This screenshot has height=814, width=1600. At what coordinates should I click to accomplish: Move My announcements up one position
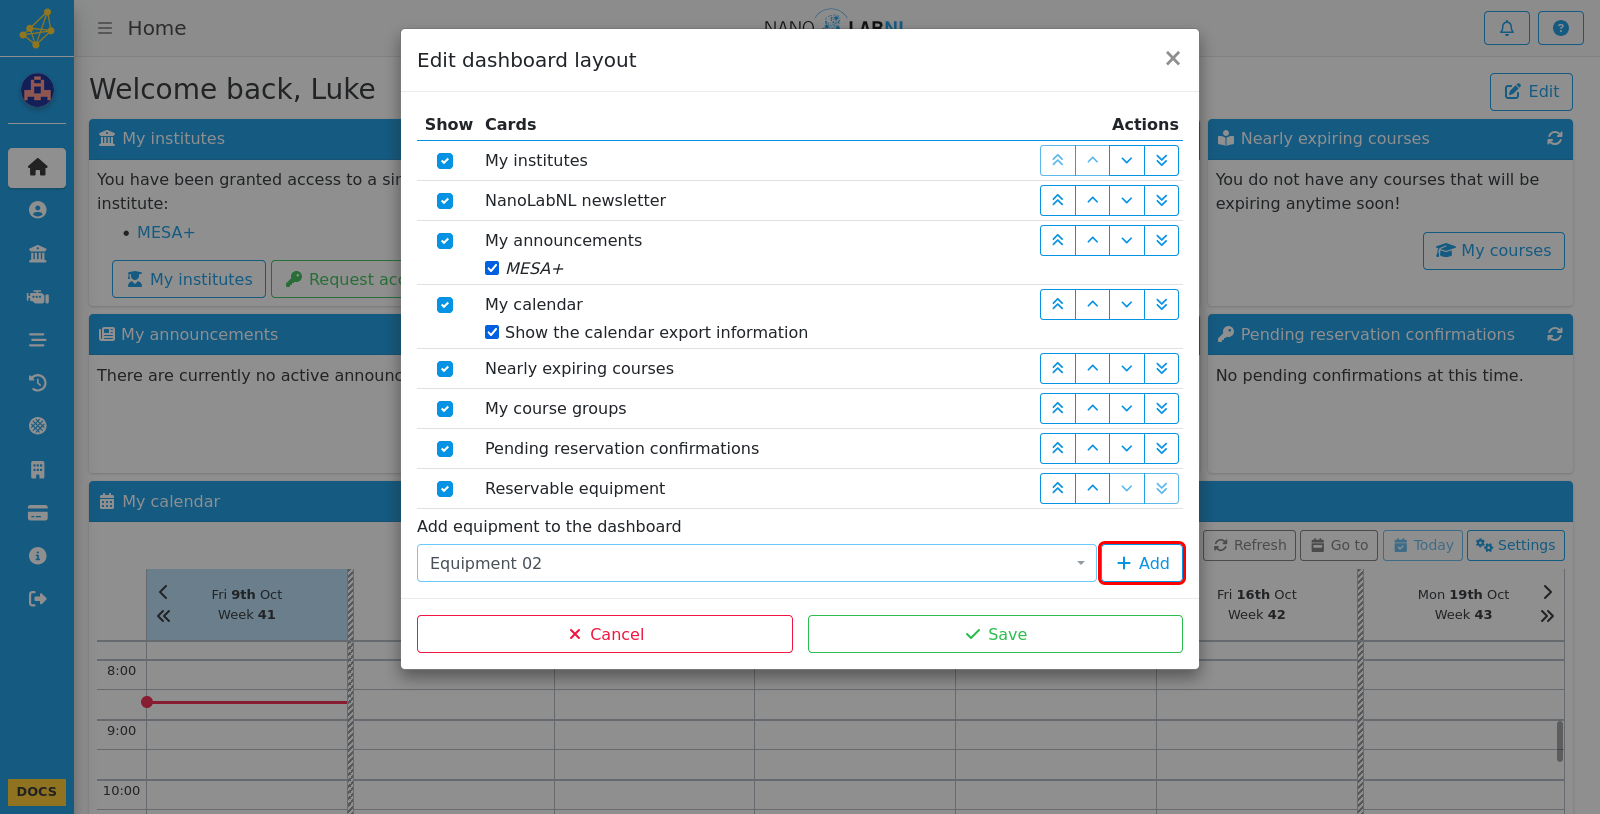1092,240
